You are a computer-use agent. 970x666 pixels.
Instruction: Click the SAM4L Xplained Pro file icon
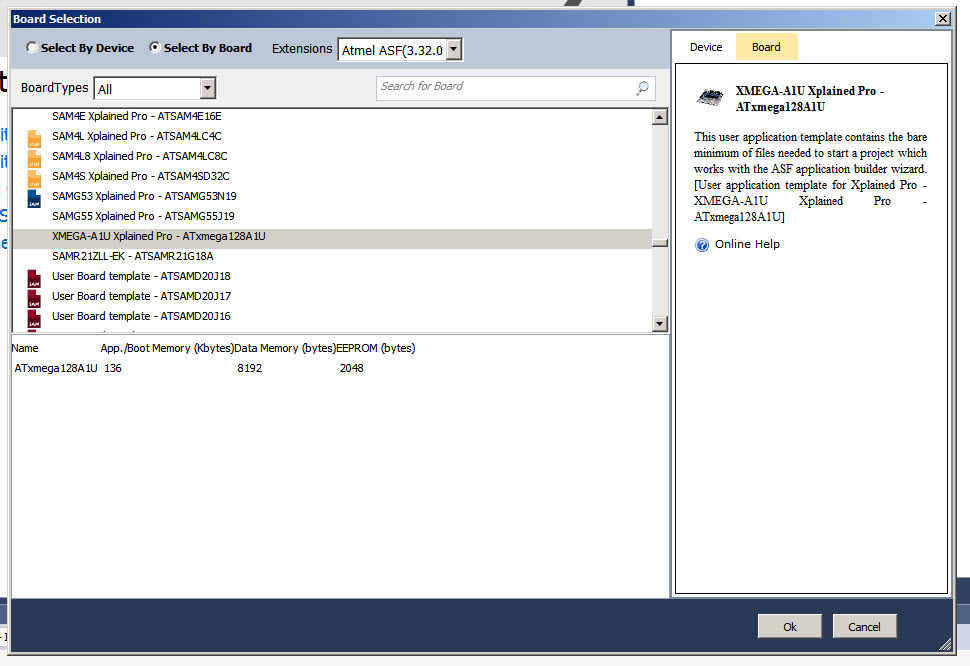[x=34, y=137]
